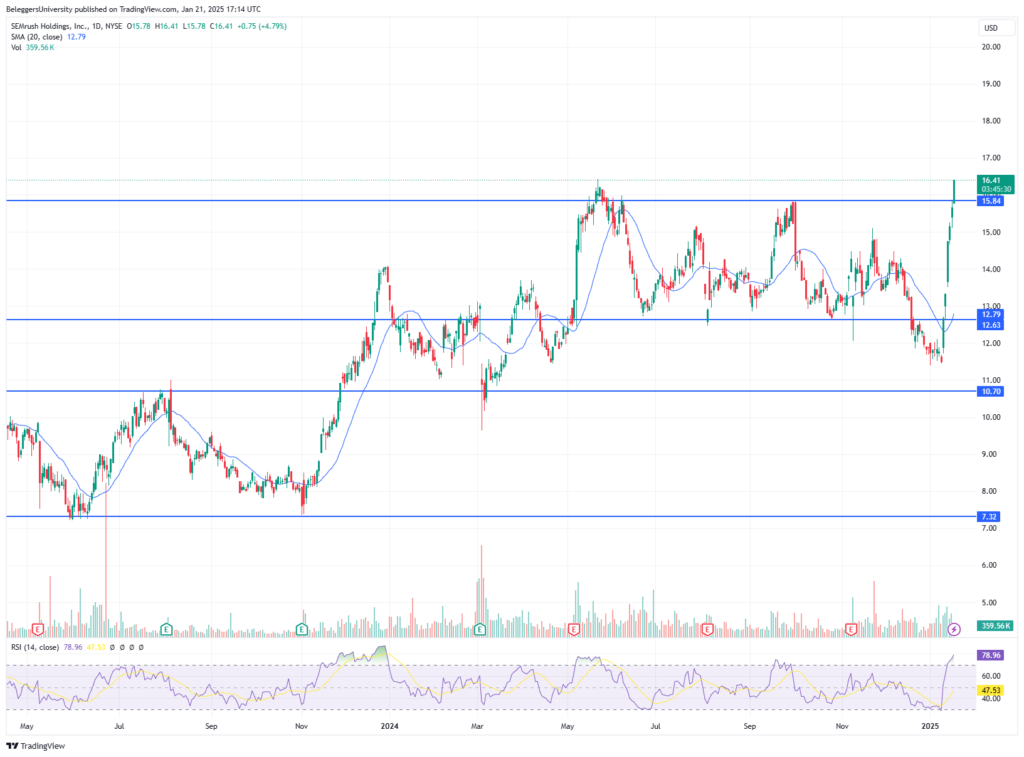Click the earnings E marker above Mar label
This screenshot has height=757, width=1024.
[480, 630]
